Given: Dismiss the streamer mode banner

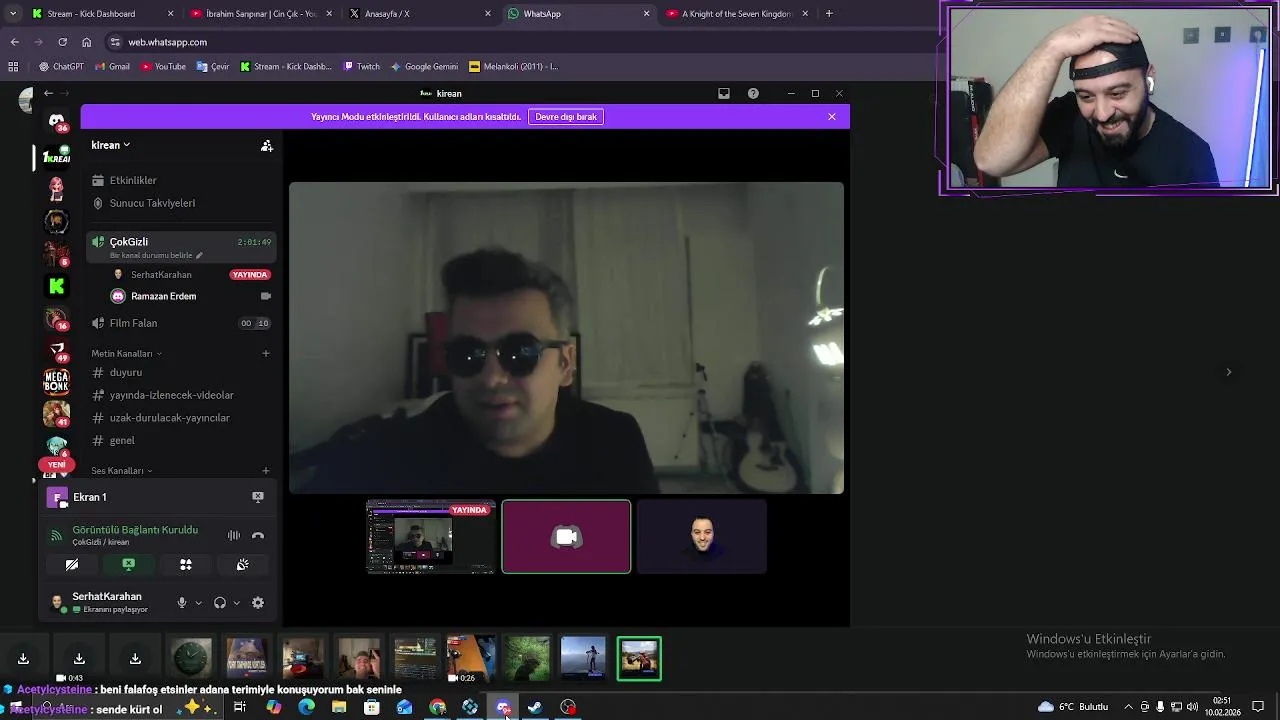Looking at the screenshot, I should [832, 117].
